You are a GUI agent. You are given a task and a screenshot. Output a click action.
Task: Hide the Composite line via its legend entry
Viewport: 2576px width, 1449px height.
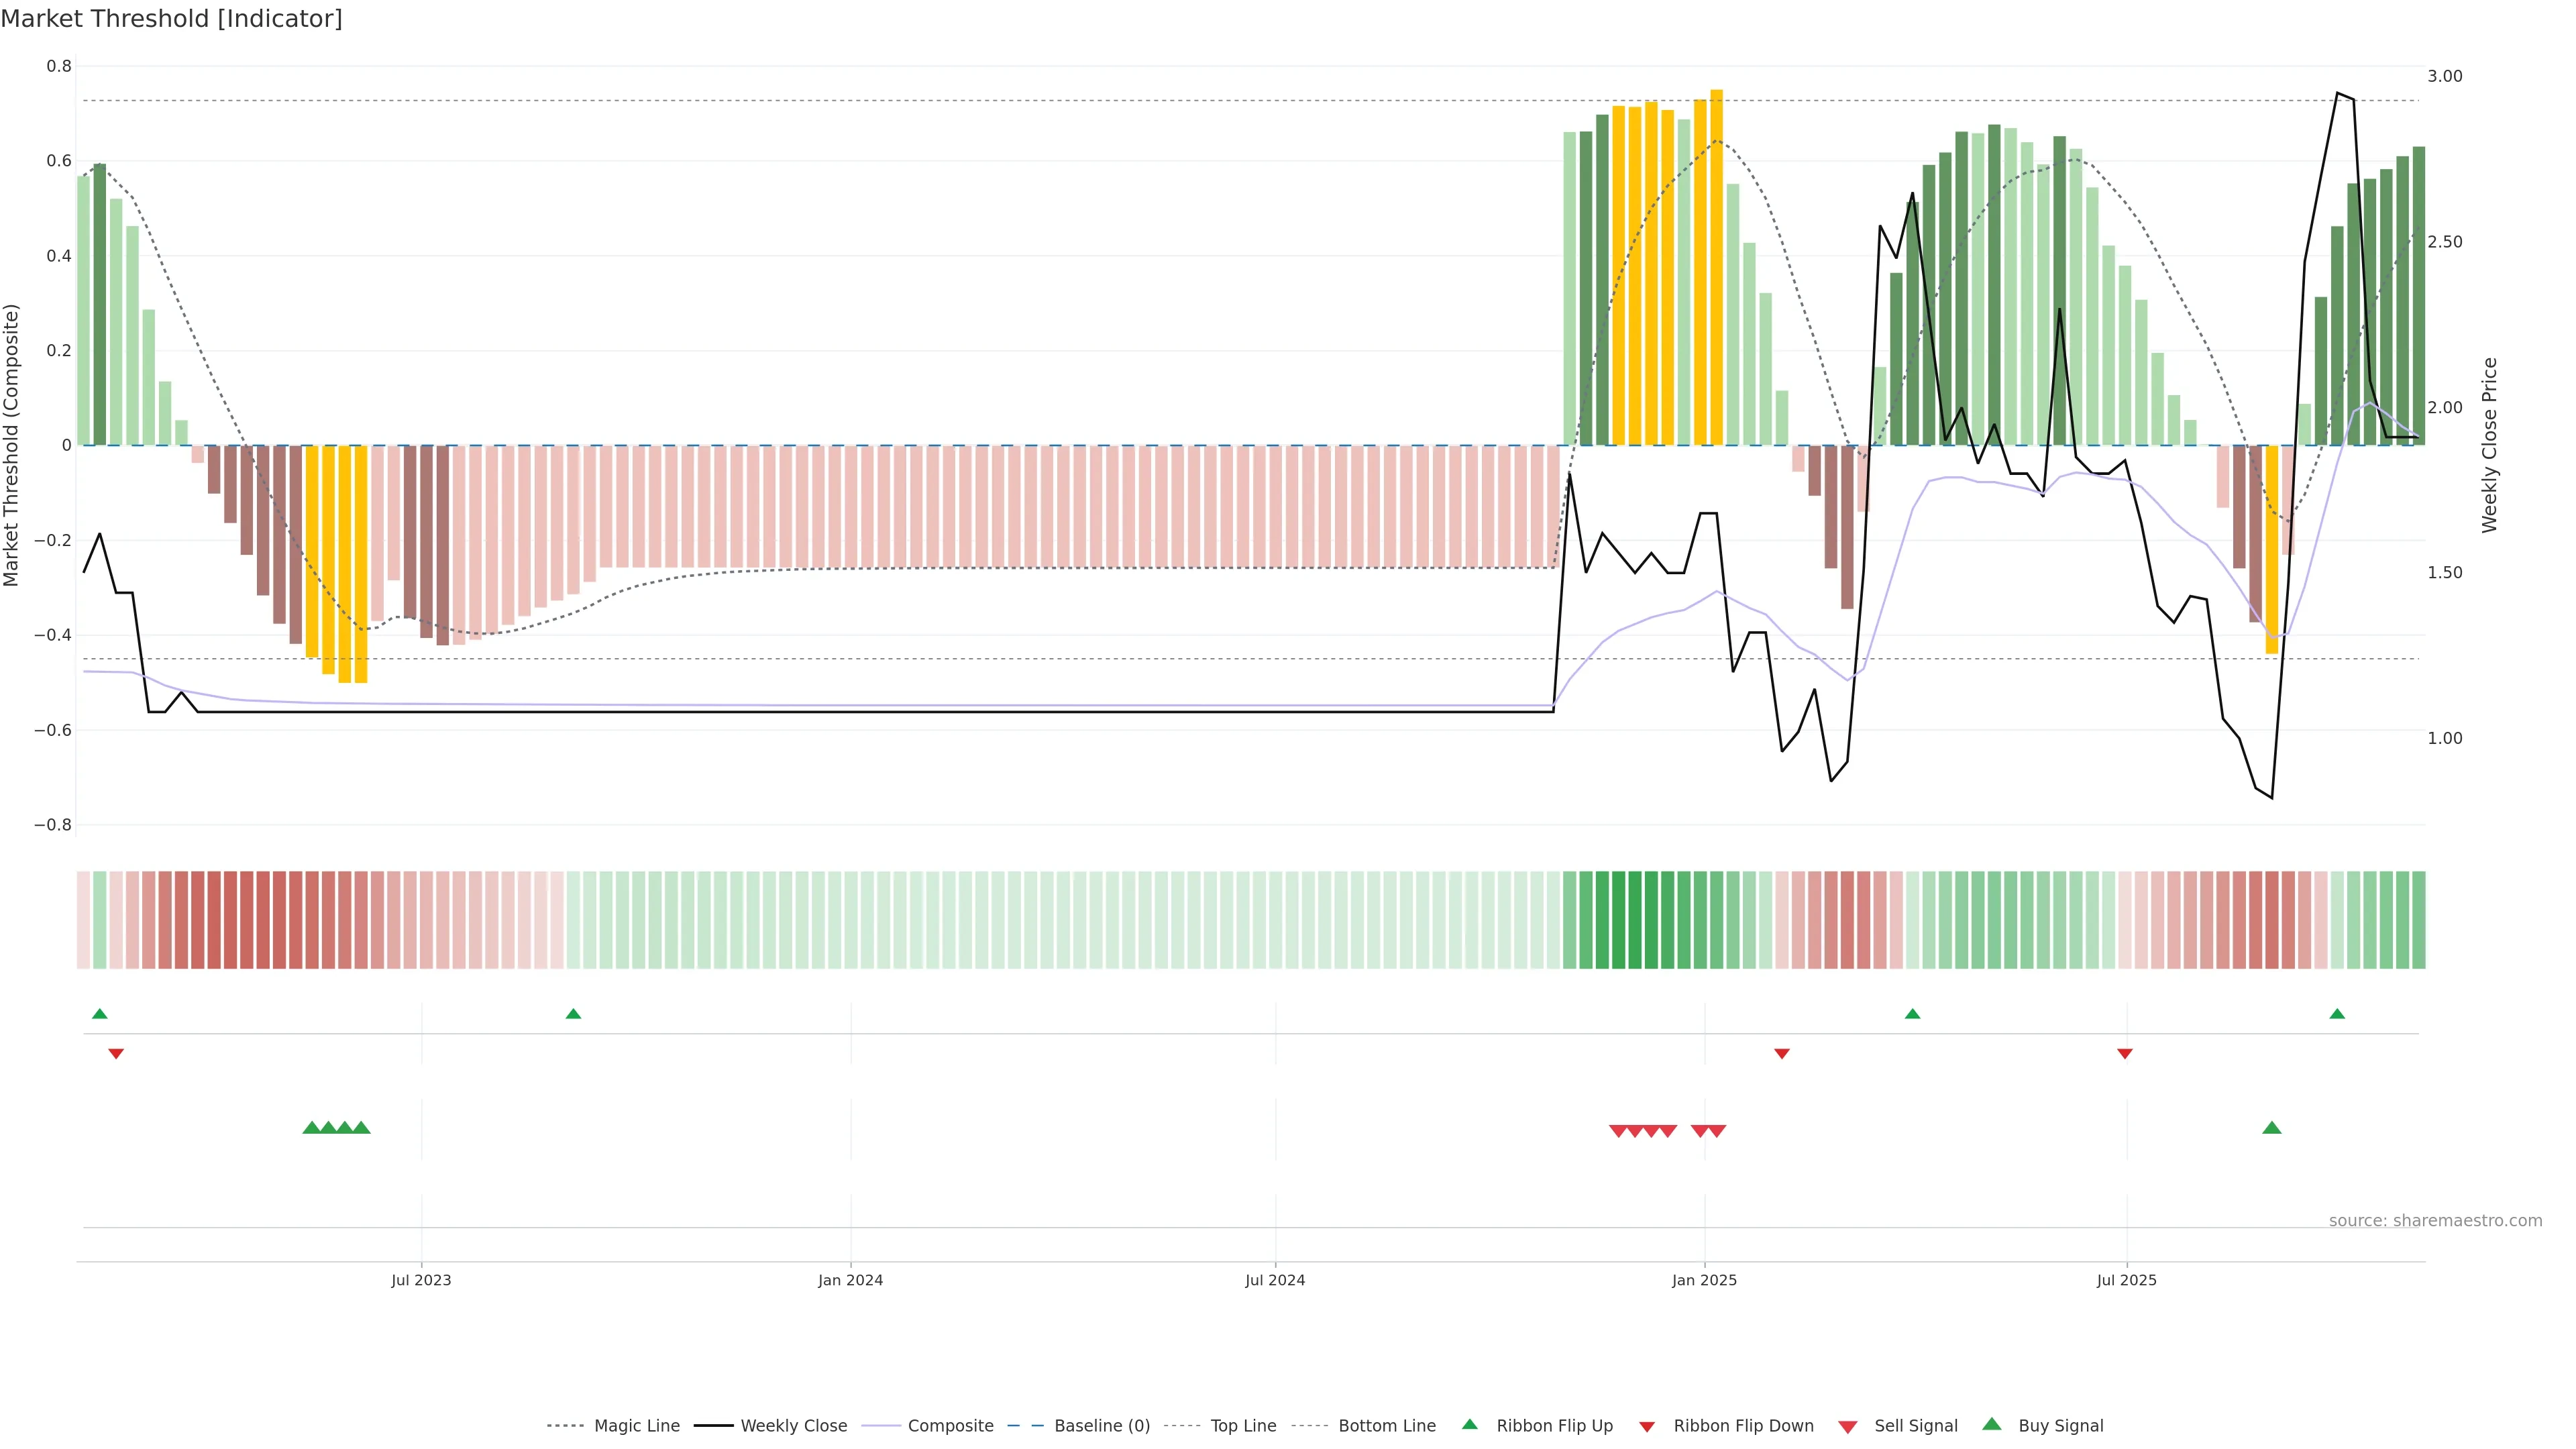click(950, 1426)
